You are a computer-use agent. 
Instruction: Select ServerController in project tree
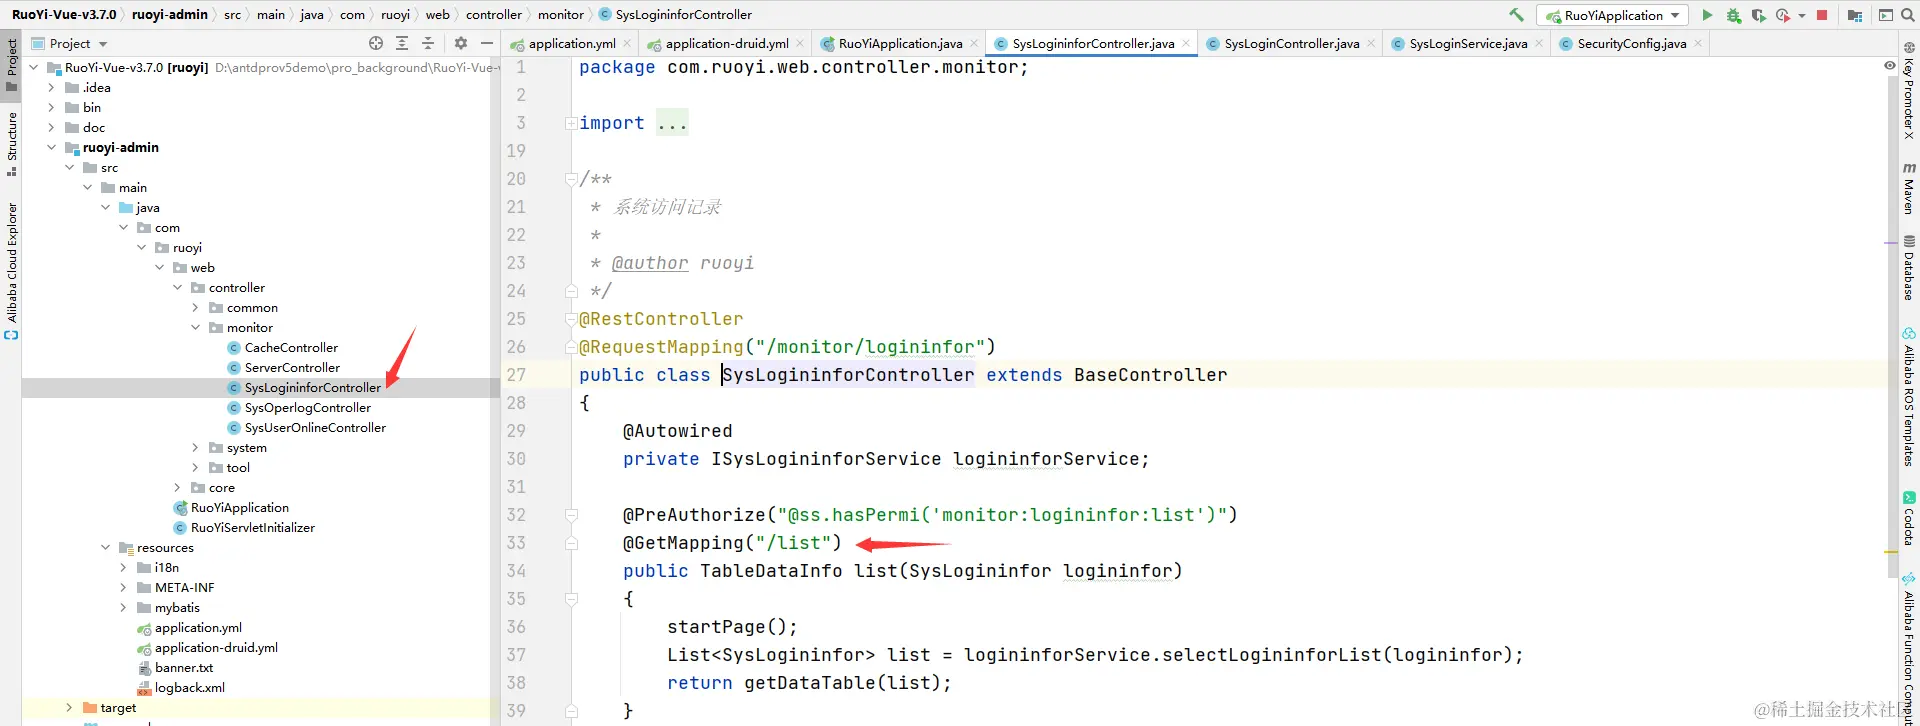[292, 367]
